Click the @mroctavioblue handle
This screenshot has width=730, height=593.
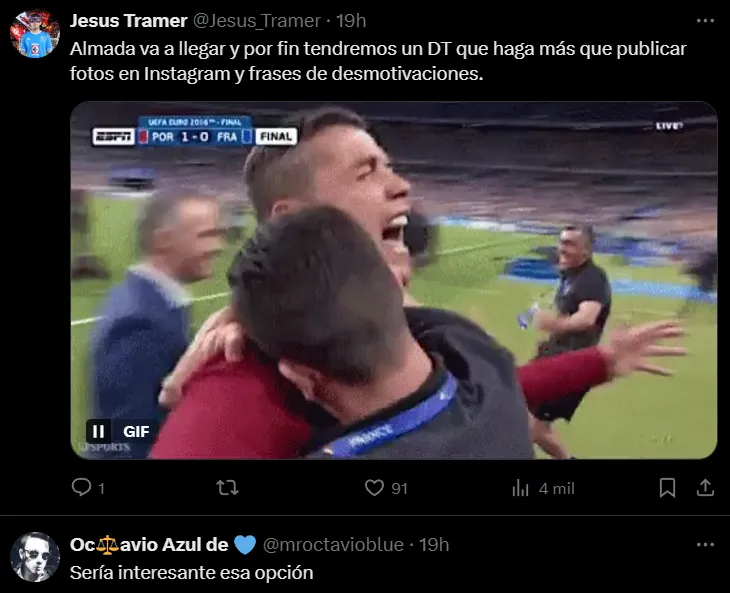pos(333,545)
